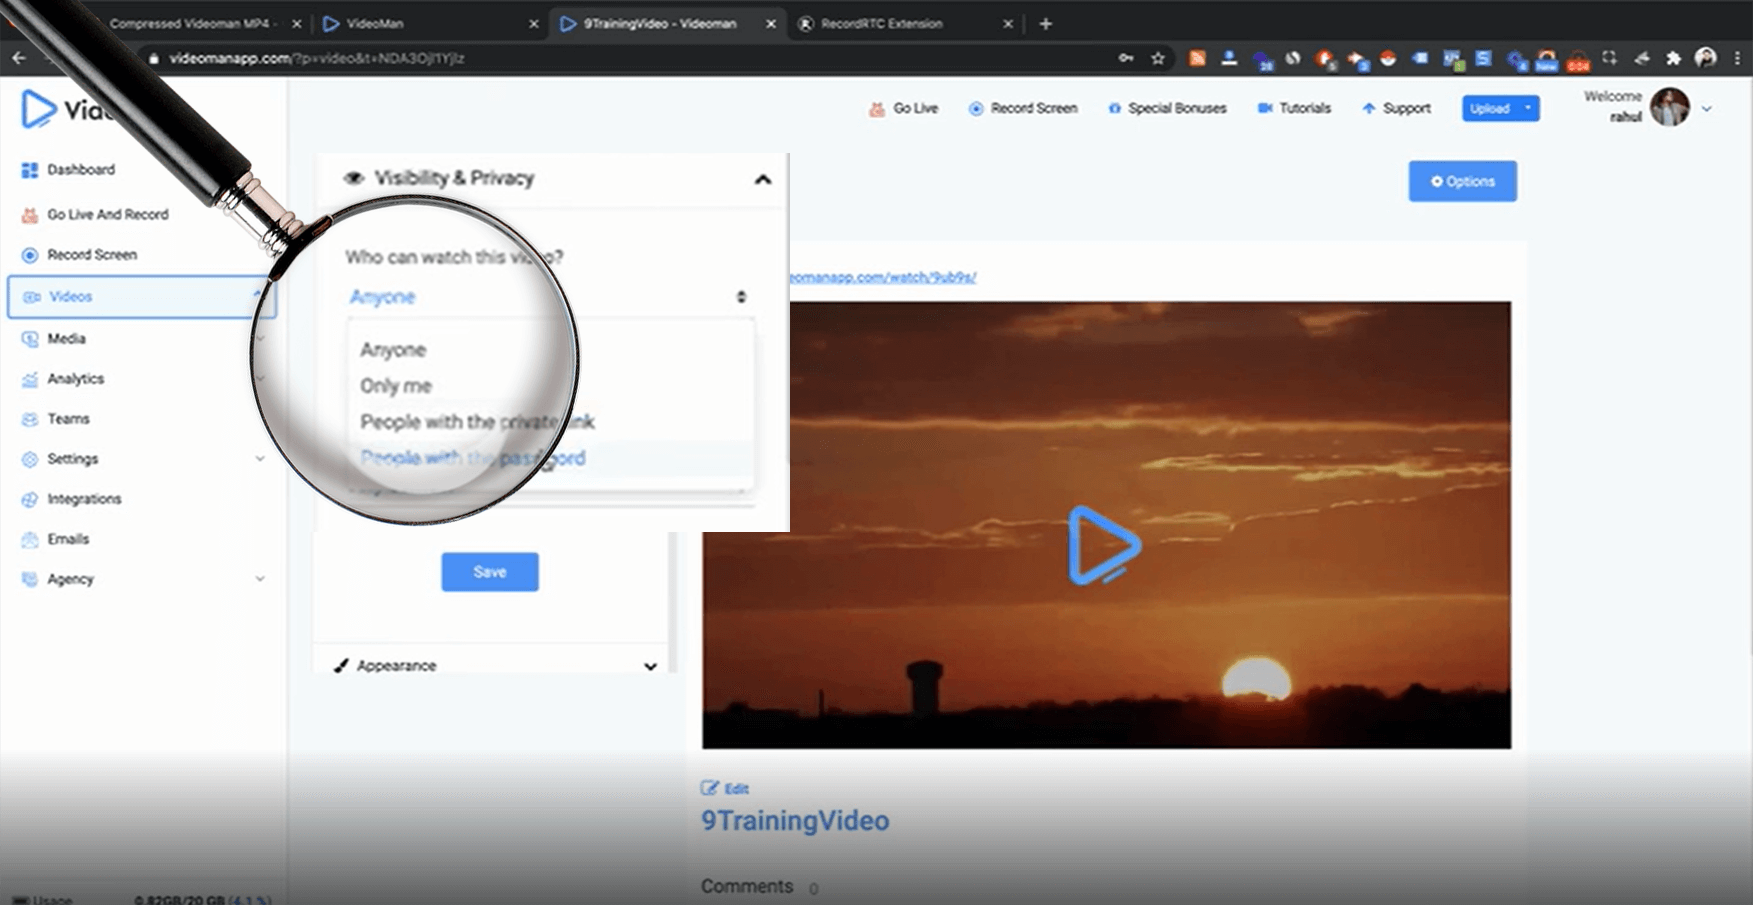This screenshot has width=1753, height=905.
Task: Click the RSS feed extension icon
Action: [x=1197, y=58]
